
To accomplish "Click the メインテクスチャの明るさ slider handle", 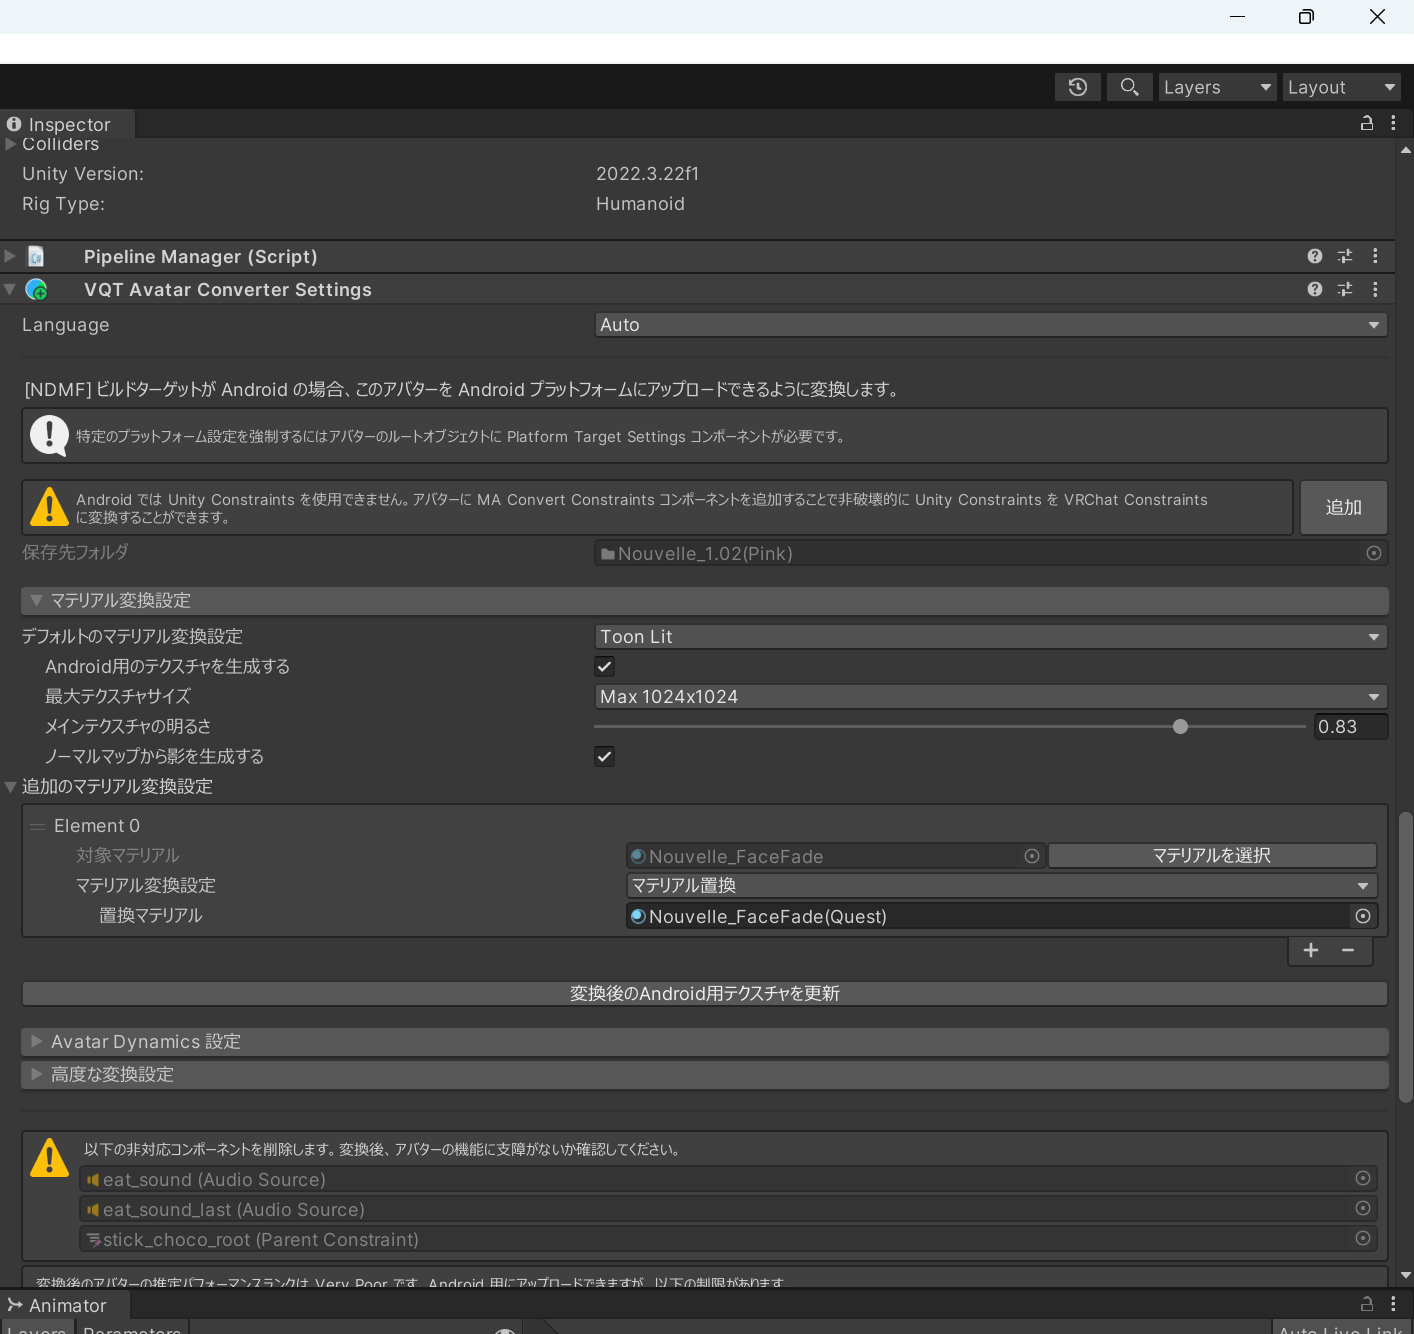I will point(1180,727).
